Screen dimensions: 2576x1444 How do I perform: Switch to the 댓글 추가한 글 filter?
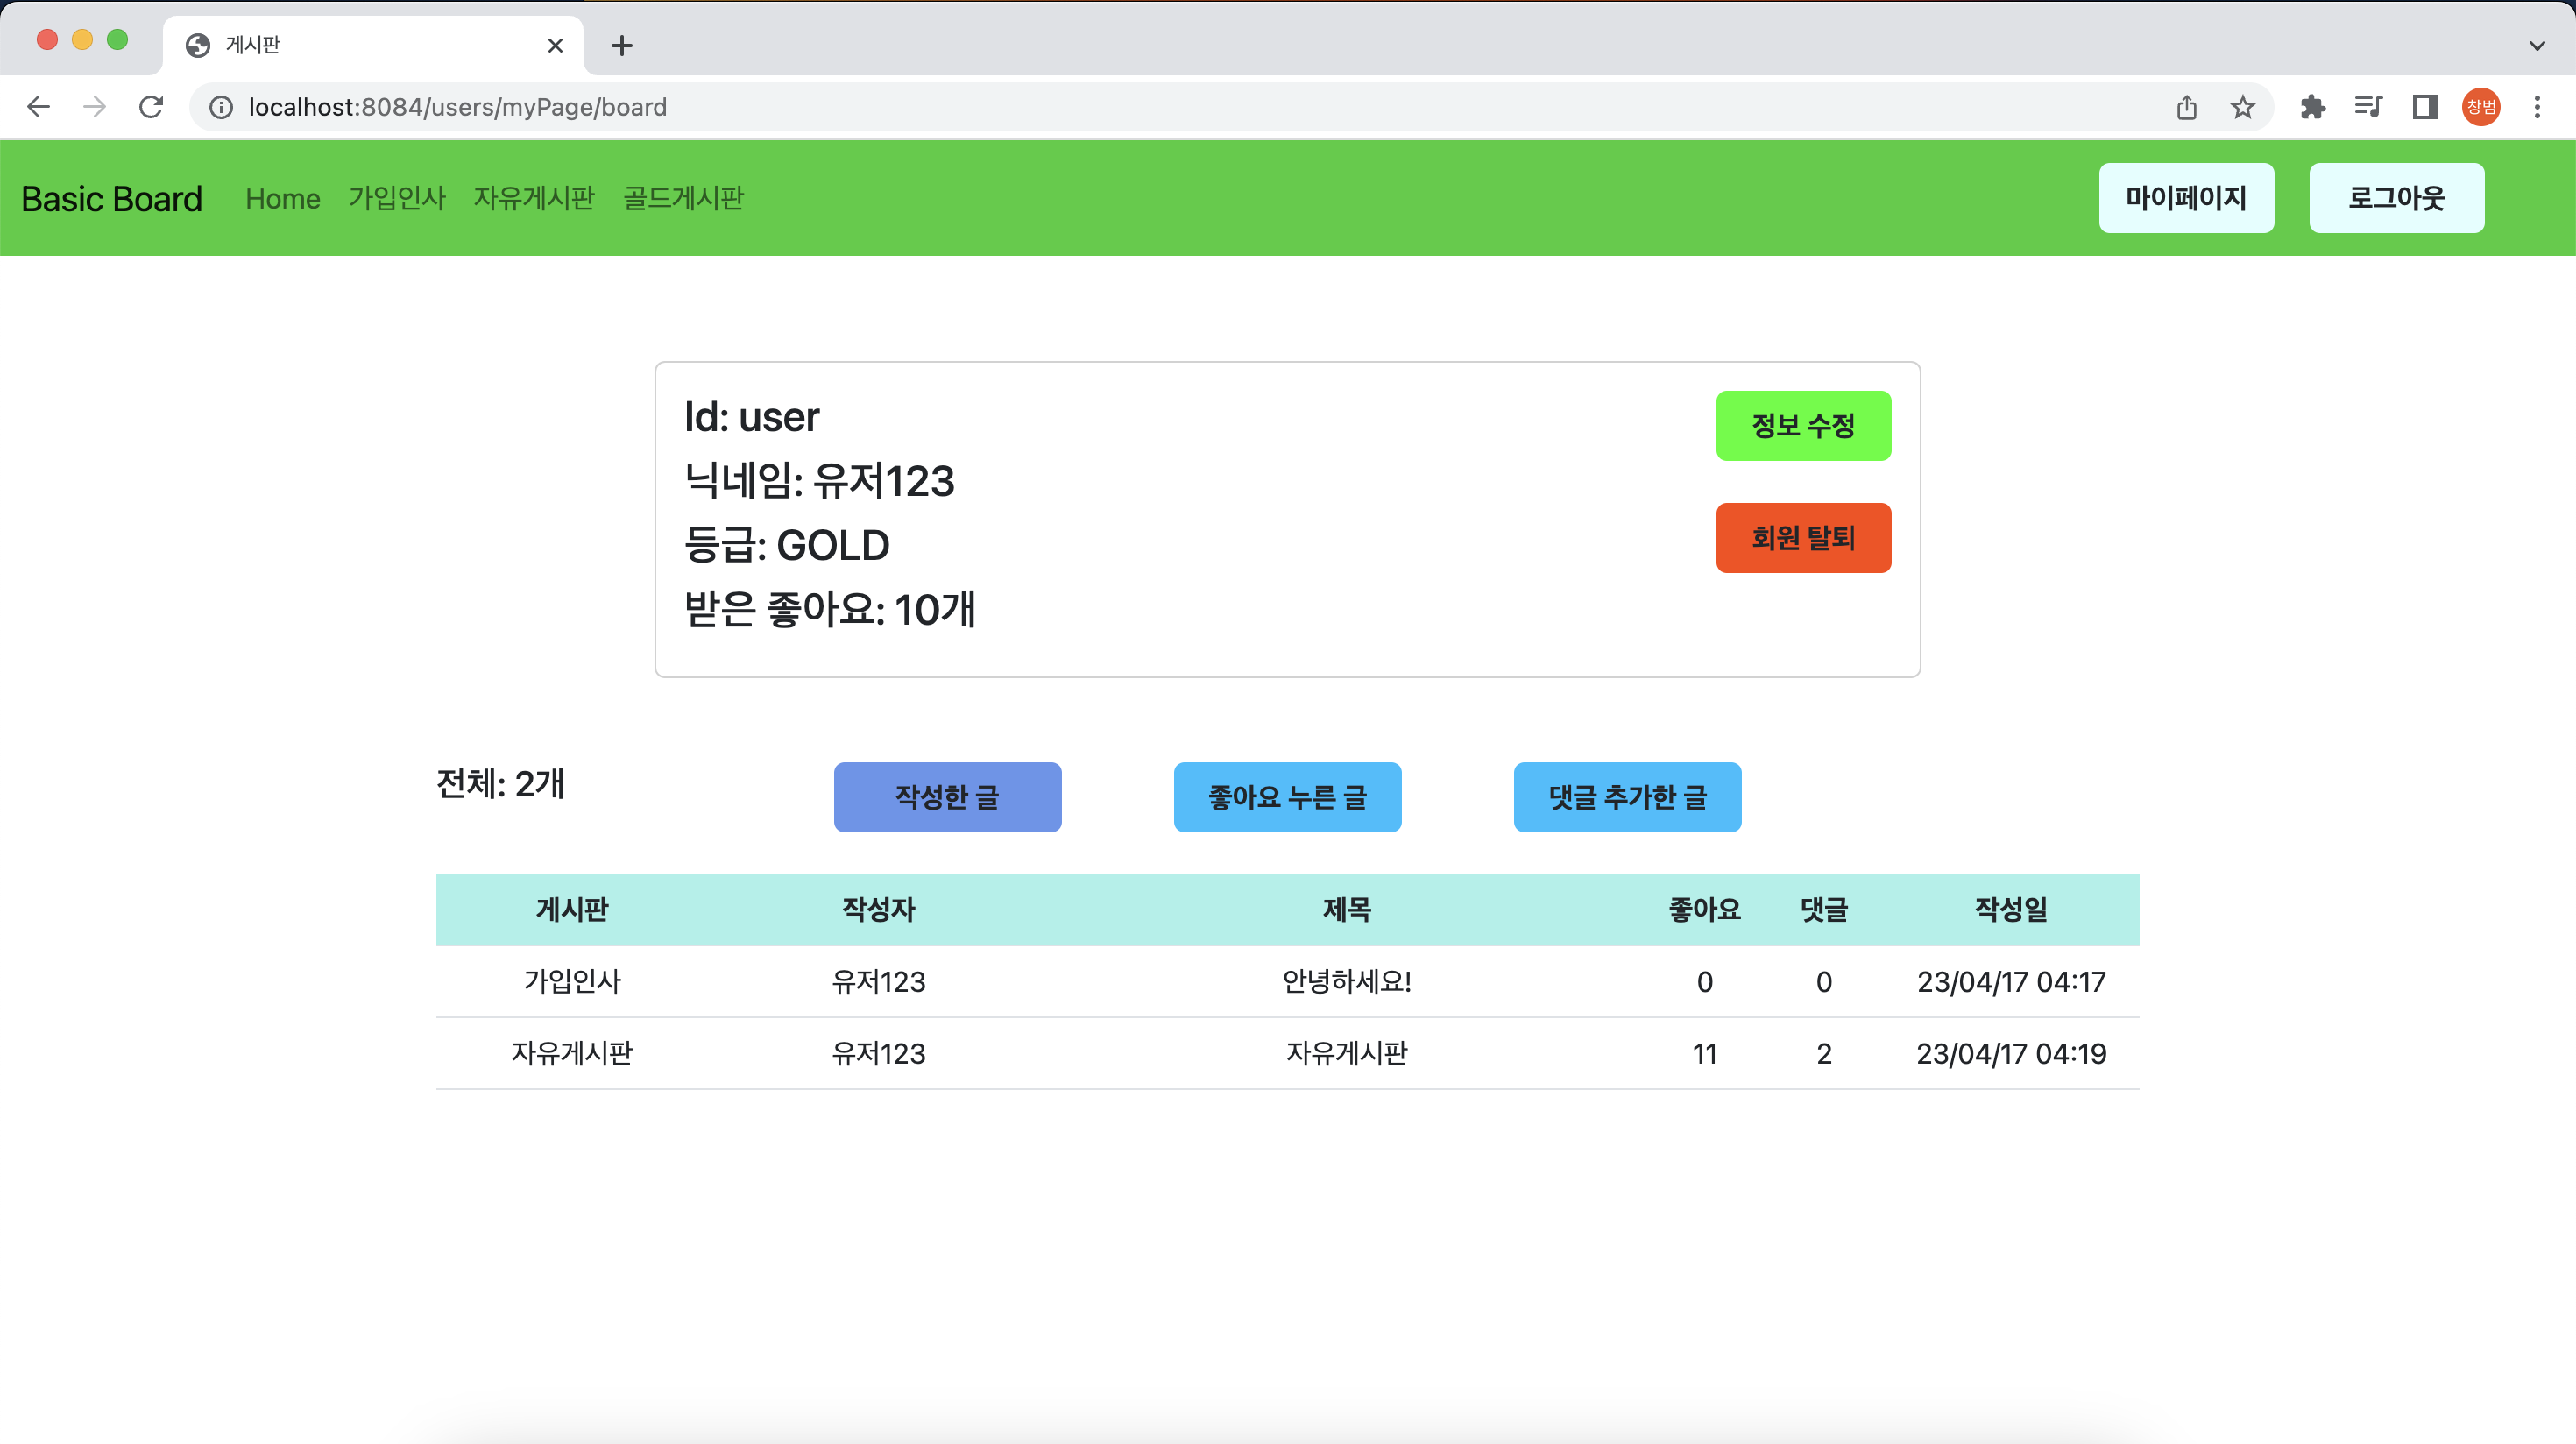click(1627, 797)
